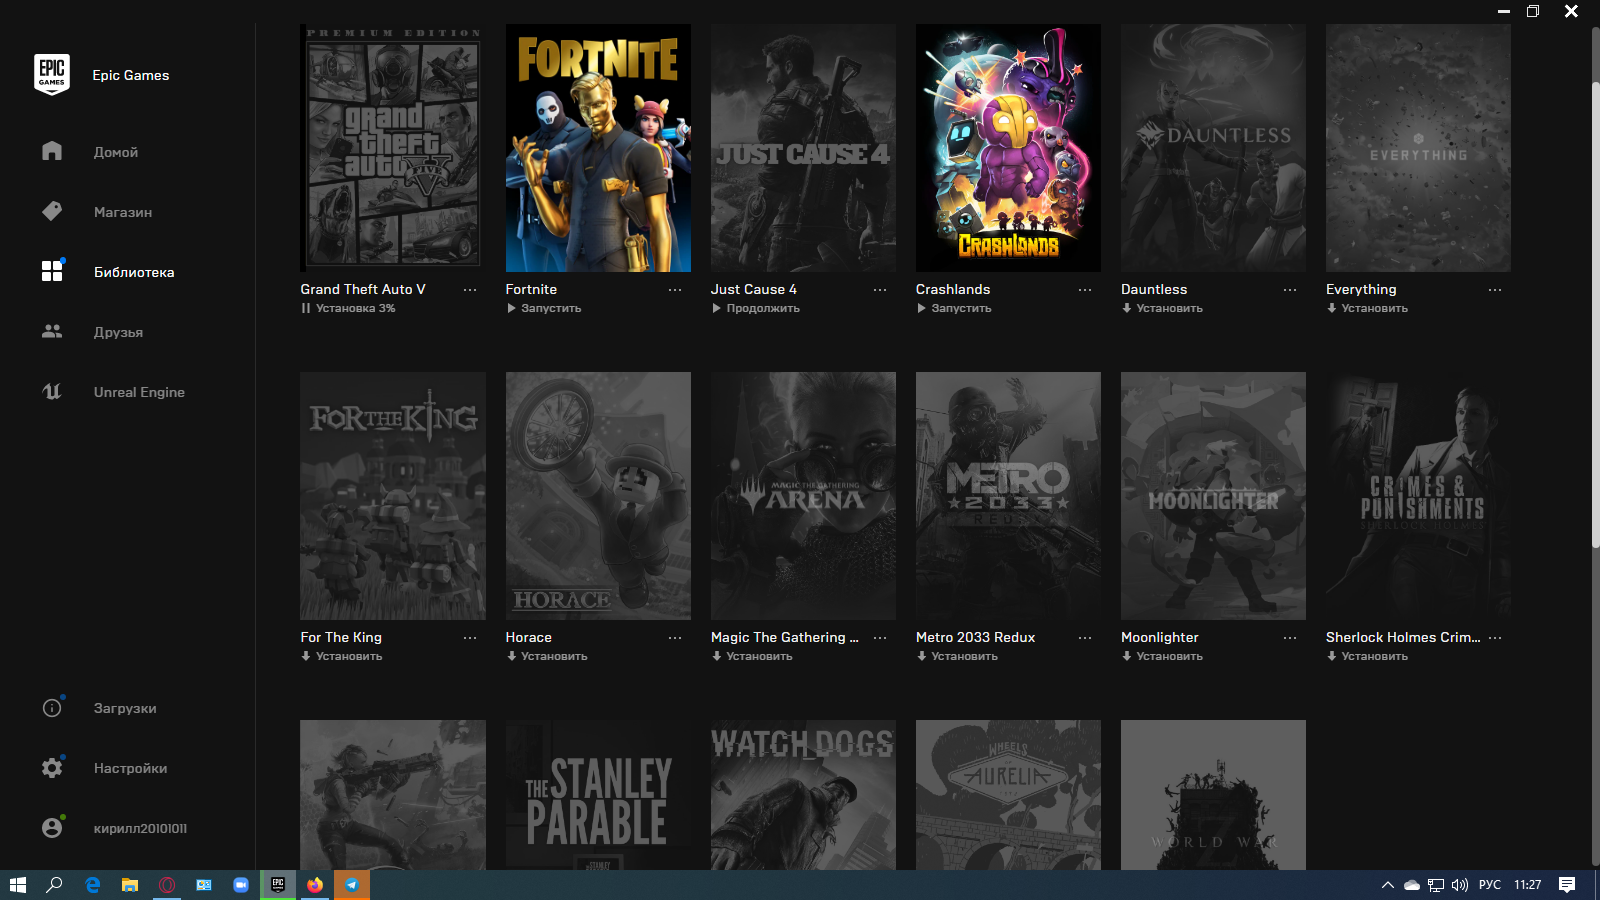Open options menu for Horace
Viewport: 1600px width, 900px height.
[675, 638]
